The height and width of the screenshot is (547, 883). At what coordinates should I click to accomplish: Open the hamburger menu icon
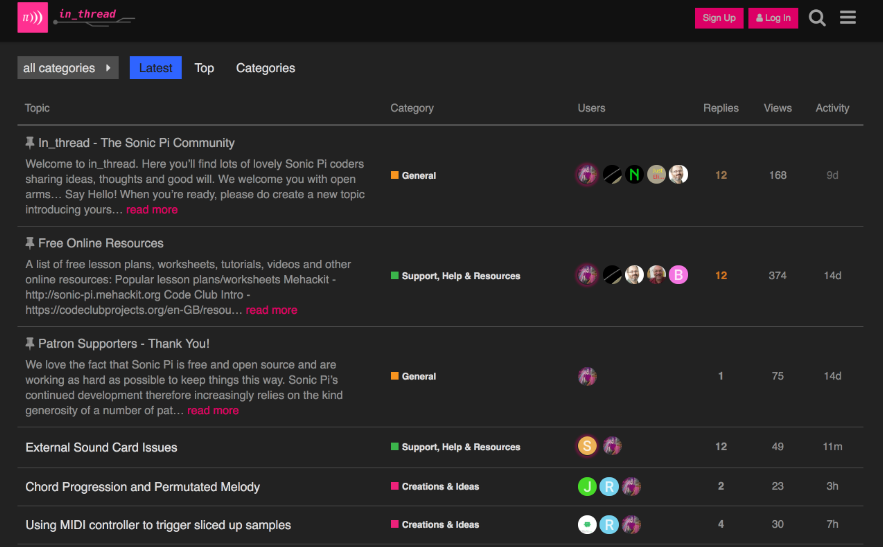click(x=848, y=17)
